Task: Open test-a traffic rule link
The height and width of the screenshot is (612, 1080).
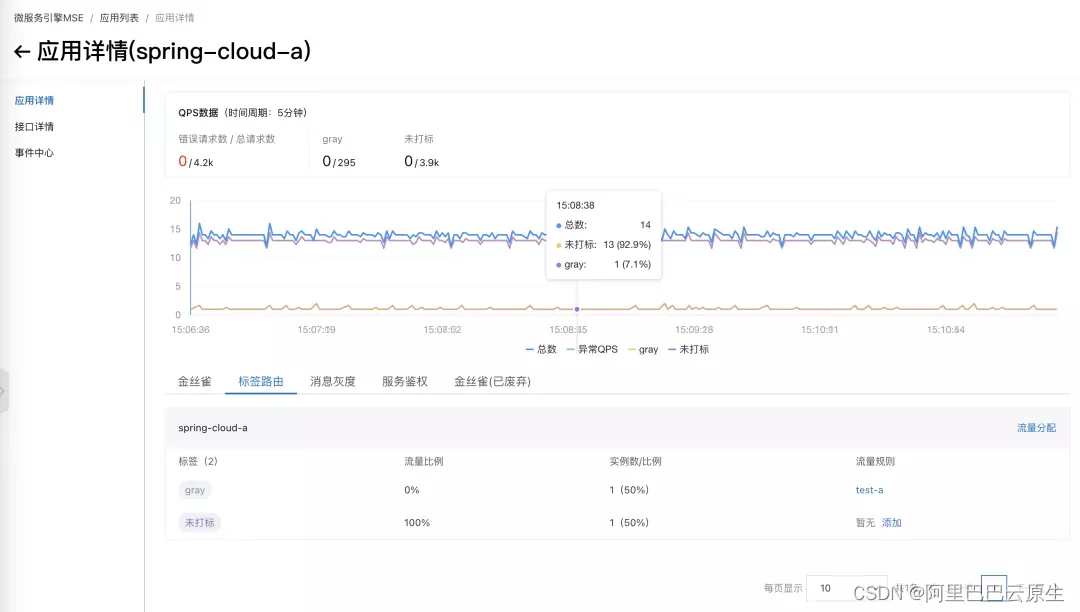Action: point(869,490)
